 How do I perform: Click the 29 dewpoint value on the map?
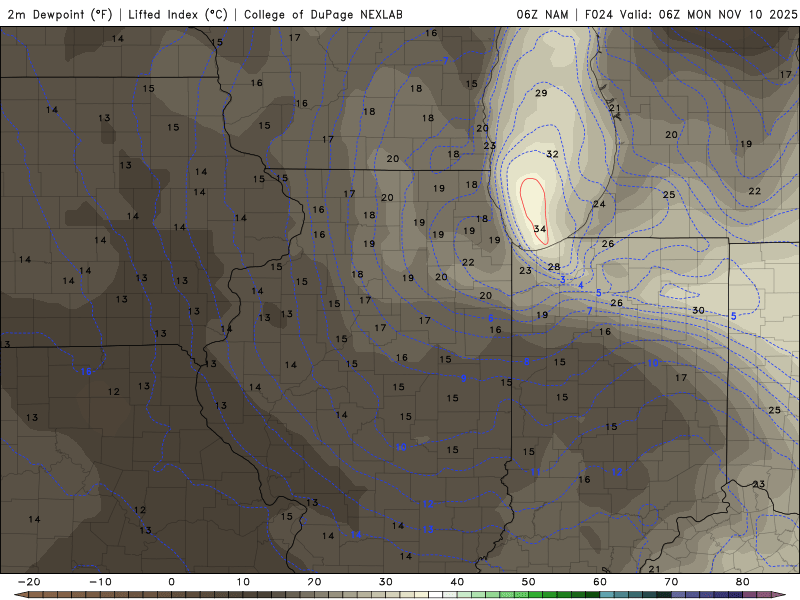541,93
